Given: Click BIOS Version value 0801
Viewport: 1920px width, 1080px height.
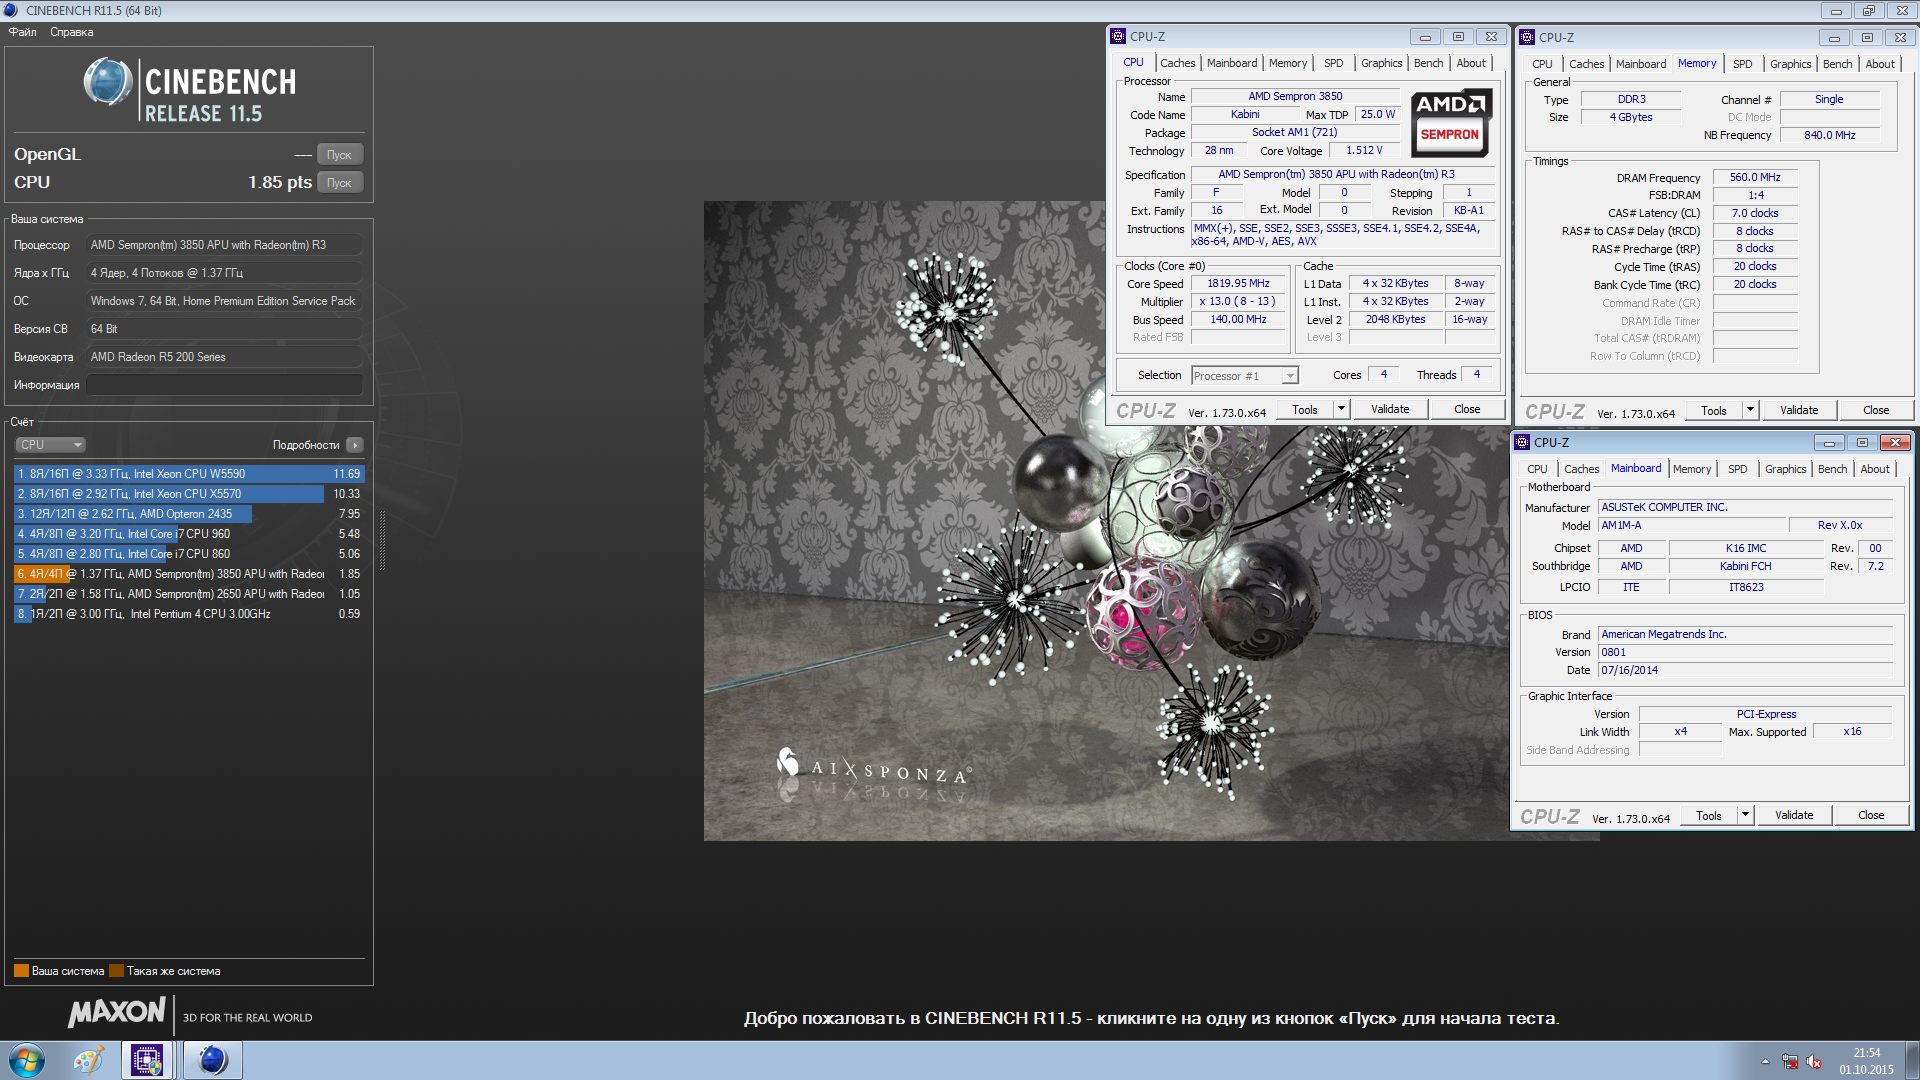Looking at the screenshot, I should pyautogui.click(x=1745, y=652).
